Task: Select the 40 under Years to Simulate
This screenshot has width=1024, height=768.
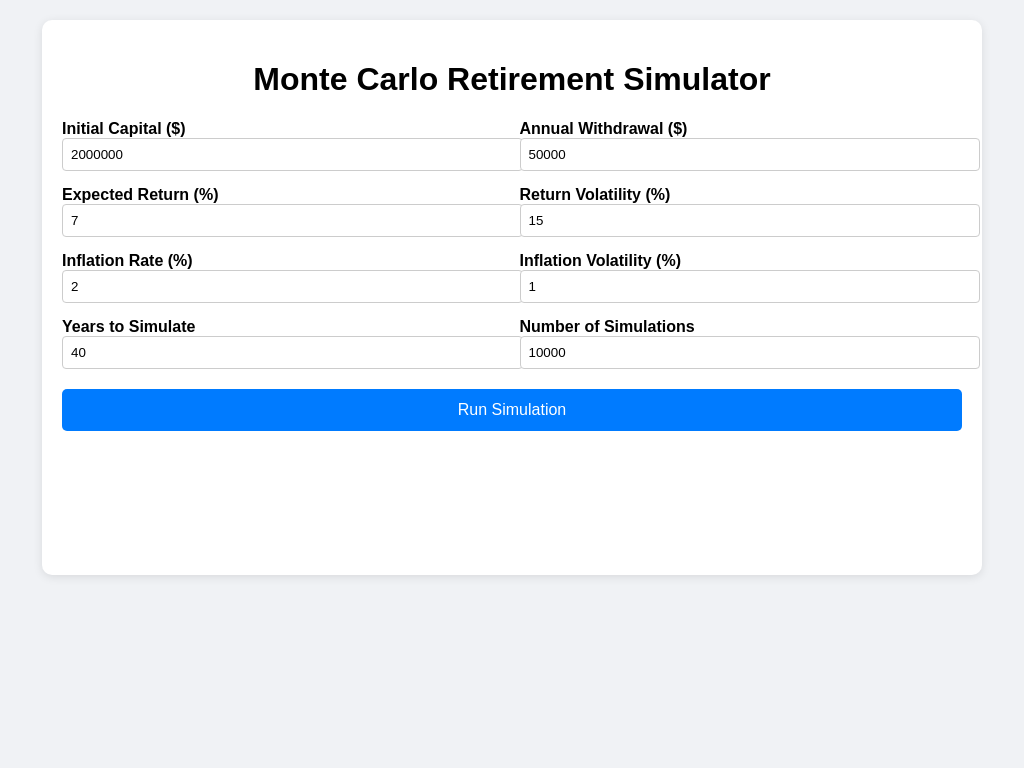Action: (77, 352)
